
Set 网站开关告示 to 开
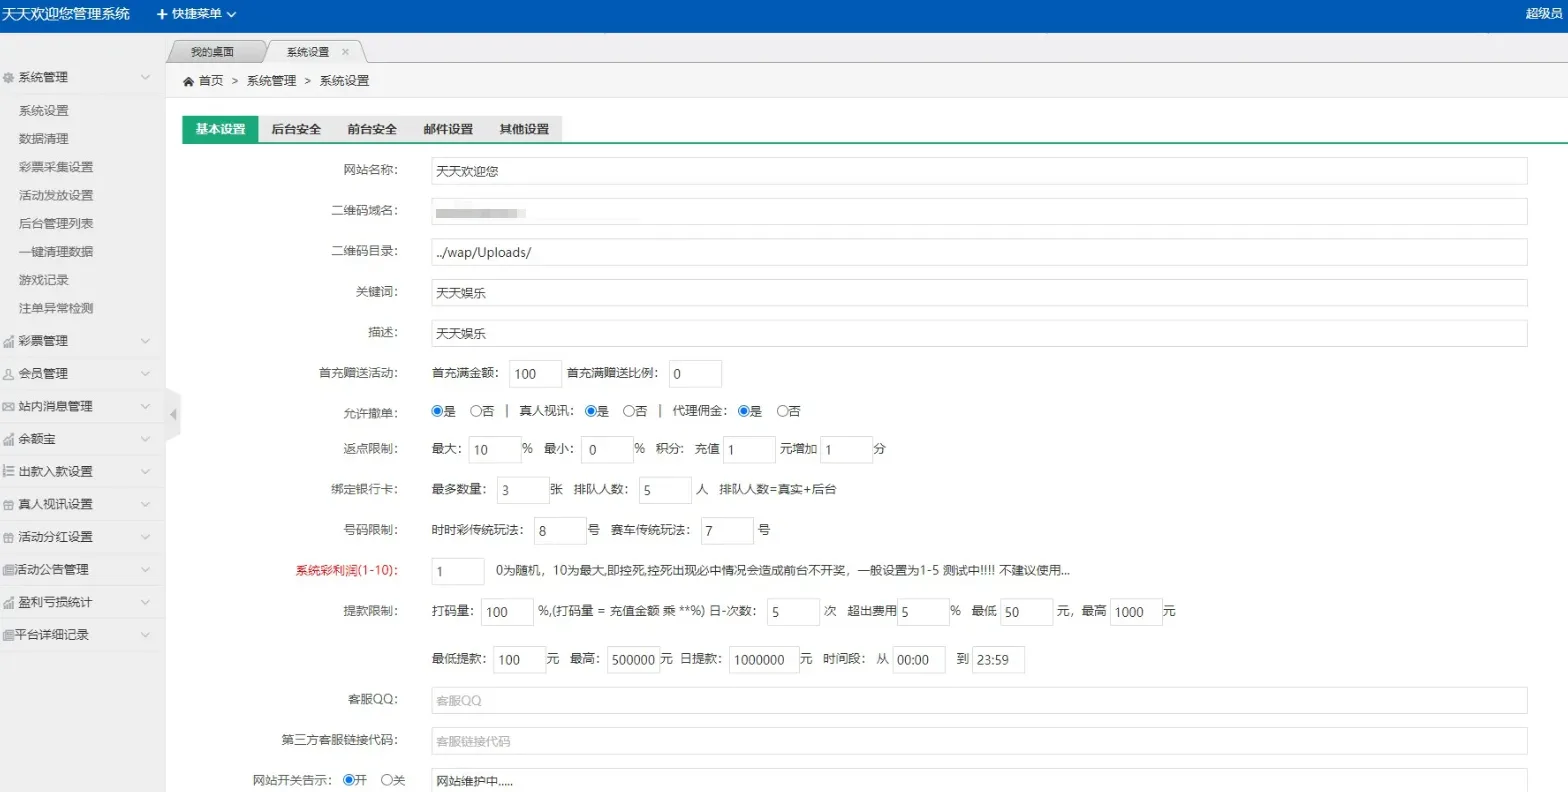[348, 780]
